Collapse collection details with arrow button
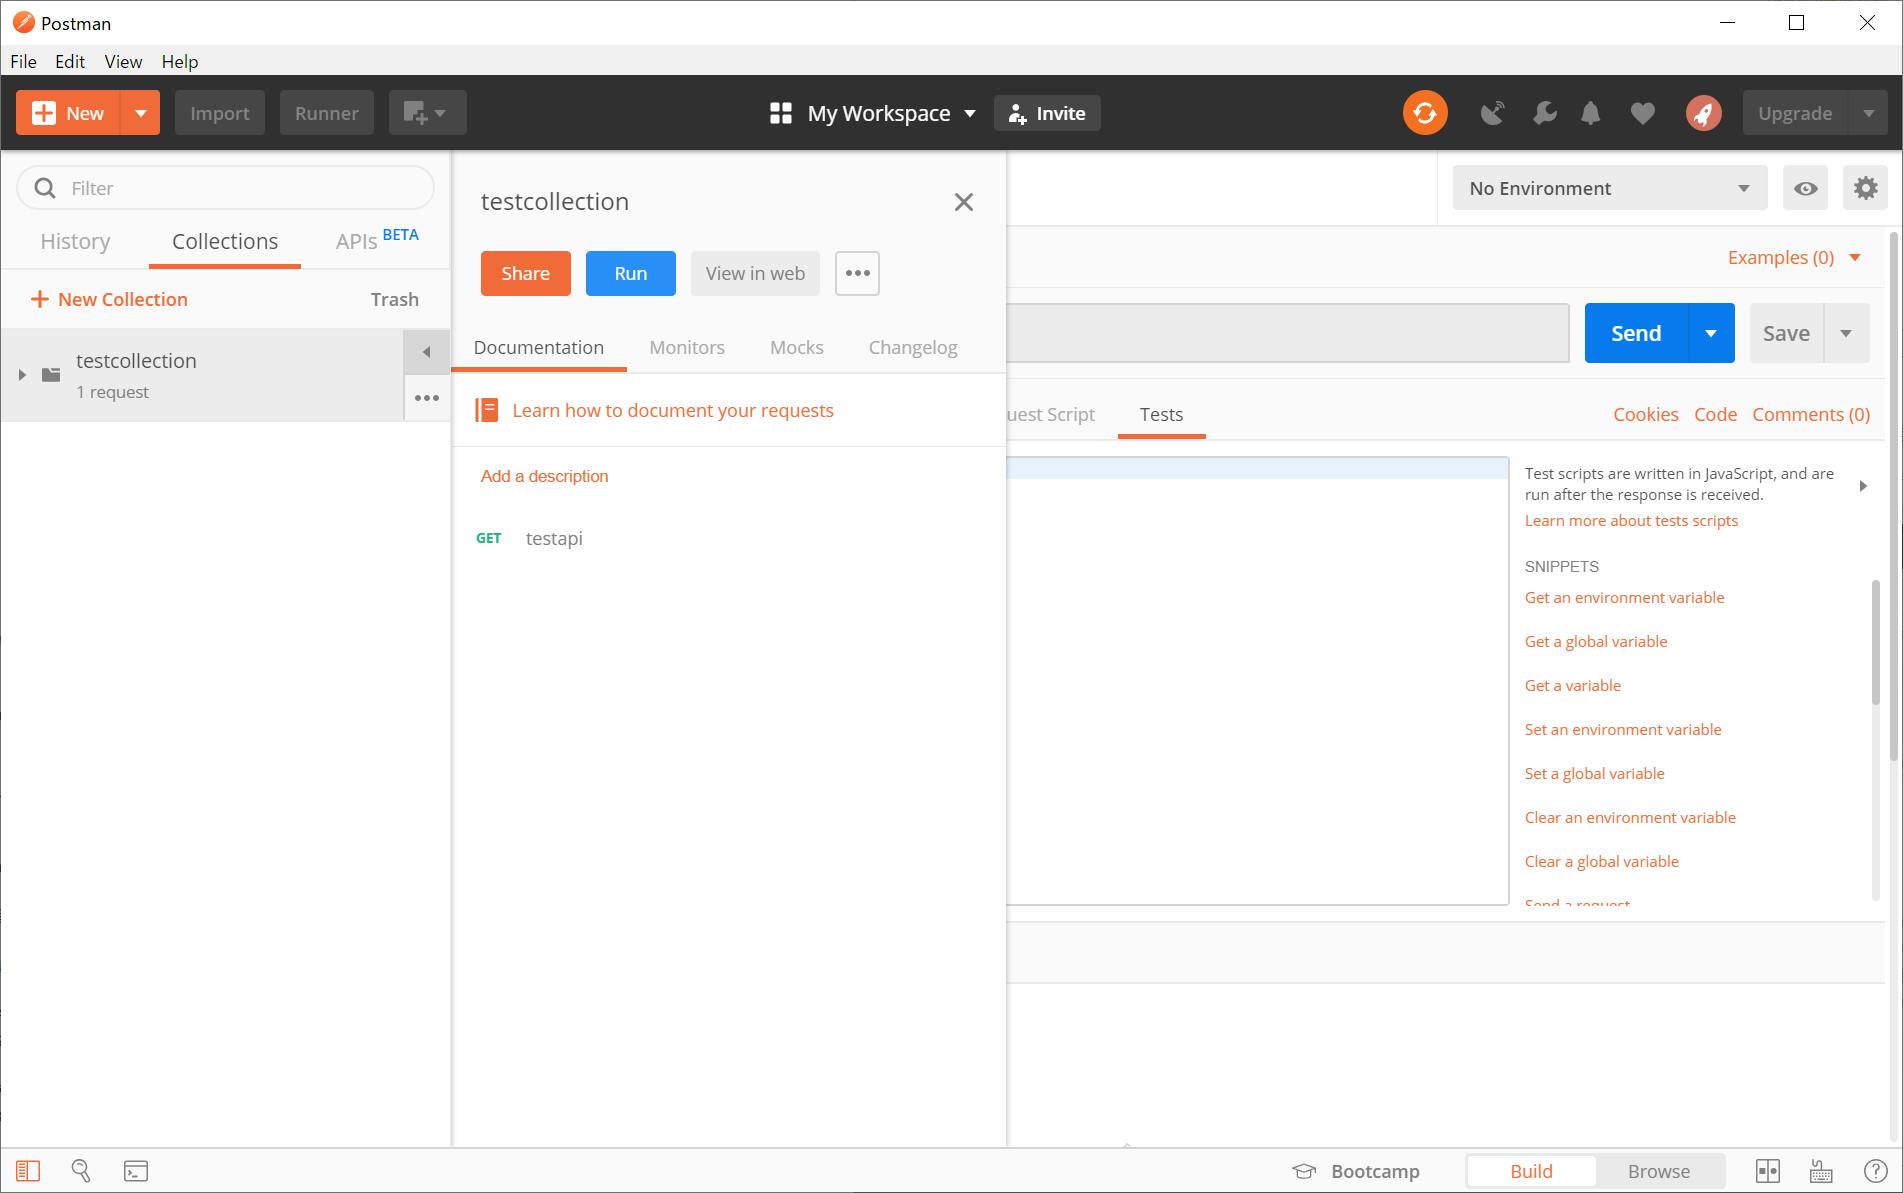The image size is (1903, 1193). pyautogui.click(x=427, y=352)
